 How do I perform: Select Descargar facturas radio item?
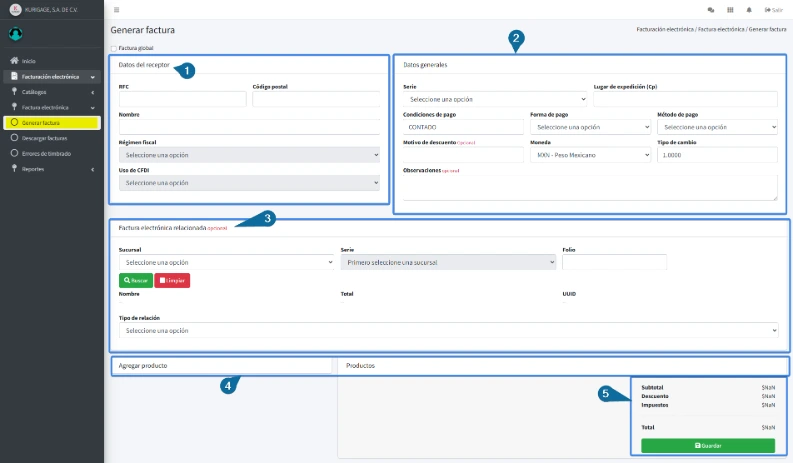(14, 138)
